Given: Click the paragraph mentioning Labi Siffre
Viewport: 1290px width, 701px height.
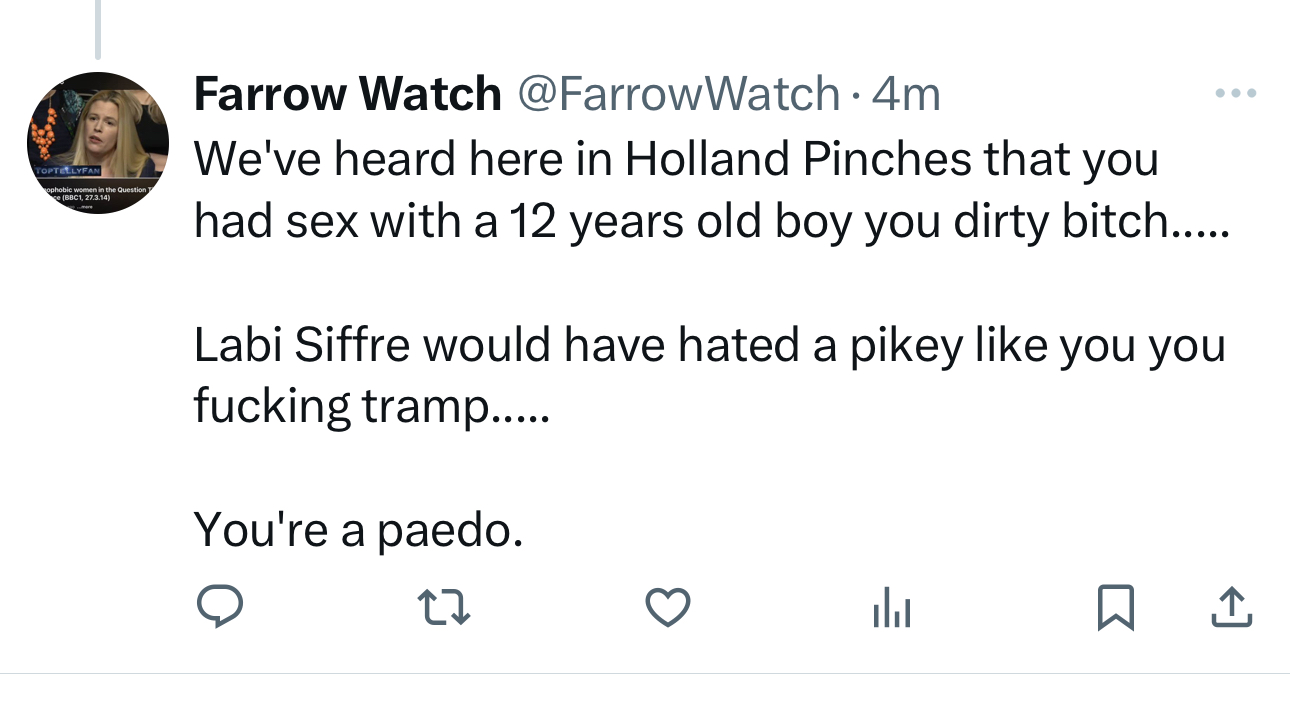Looking at the screenshot, I should pos(708,375).
